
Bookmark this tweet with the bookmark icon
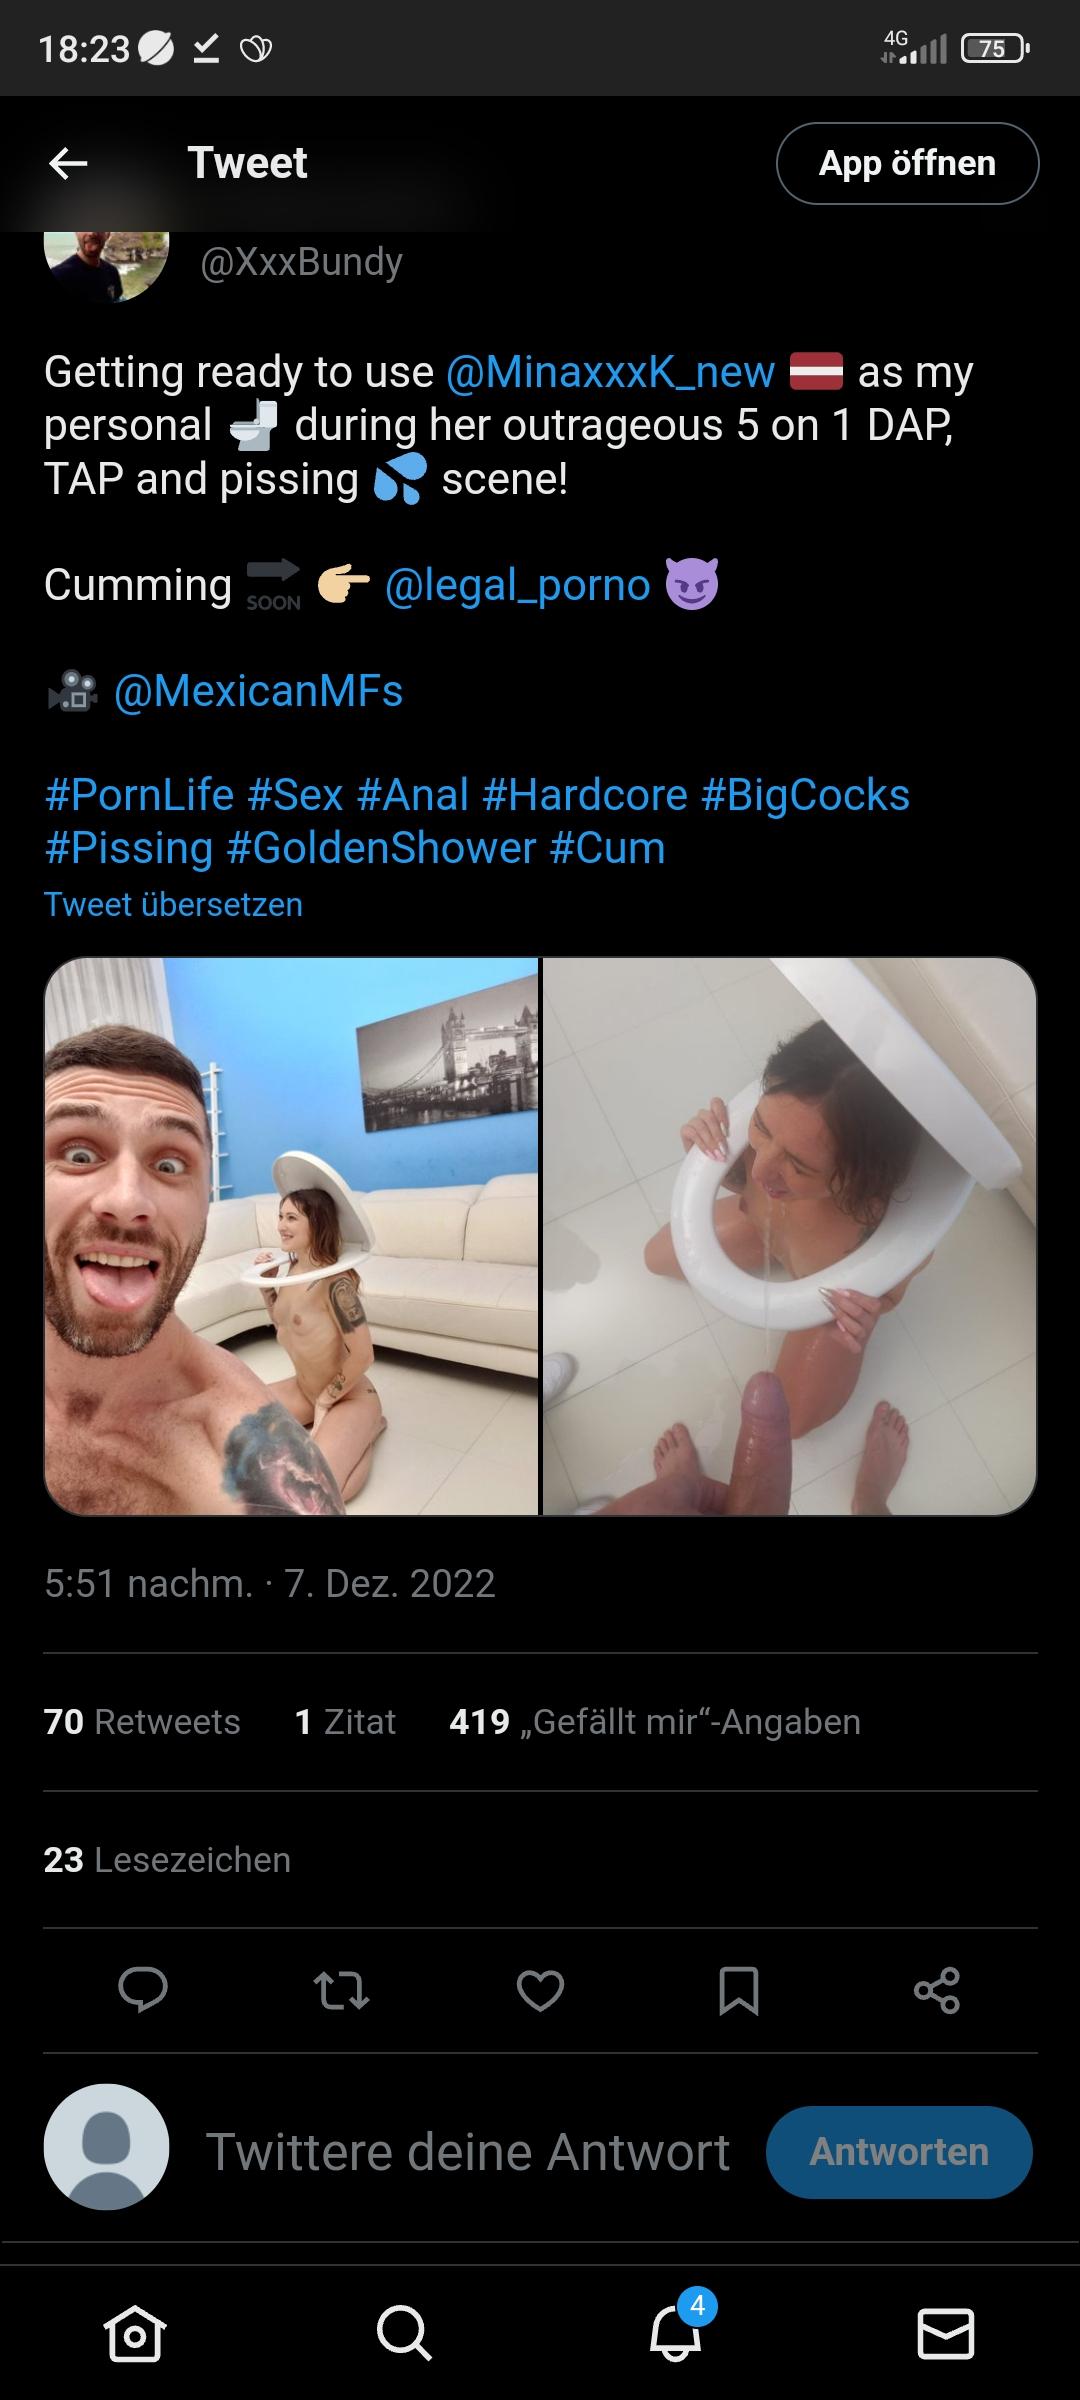[x=739, y=1989]
